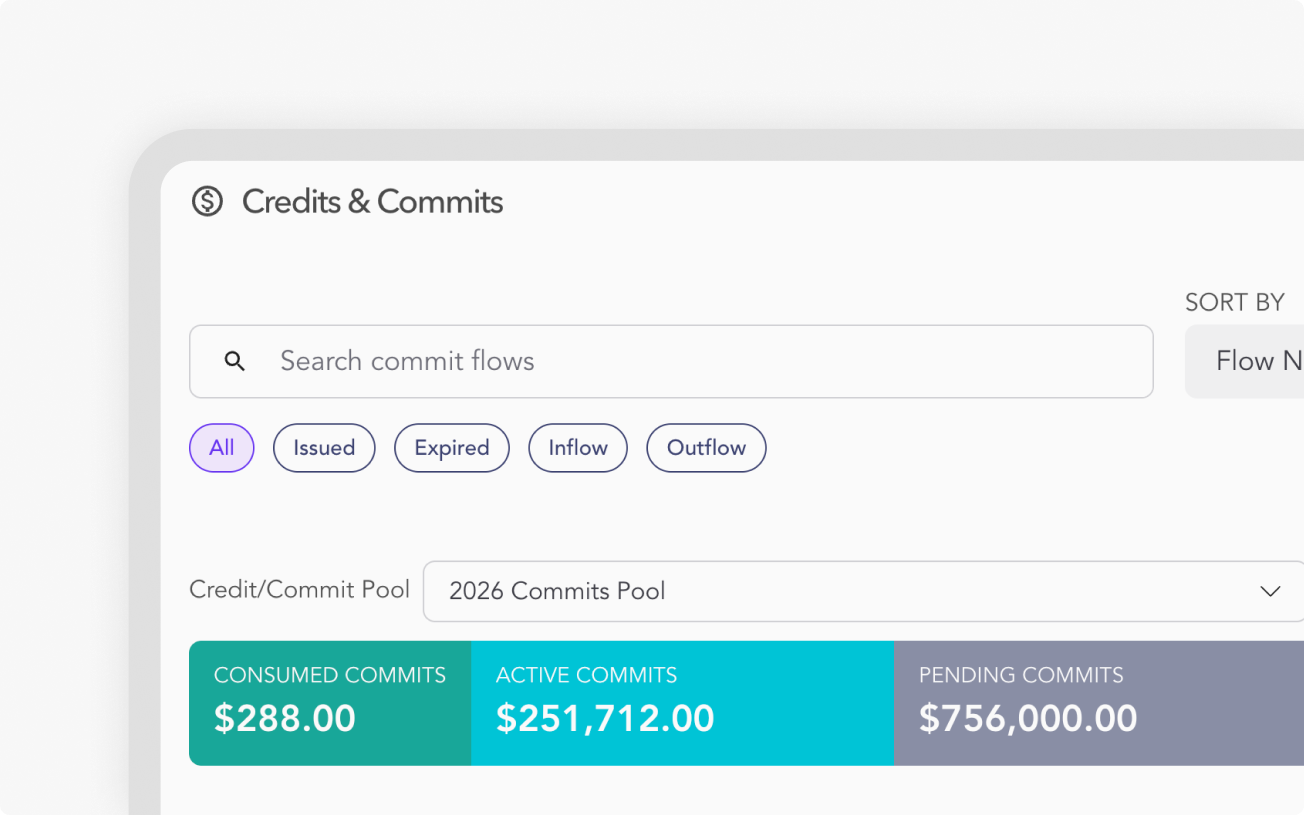This screenshot has height=815, width=1304.
Task: Filter by Inflow
Action: (578, 448)
